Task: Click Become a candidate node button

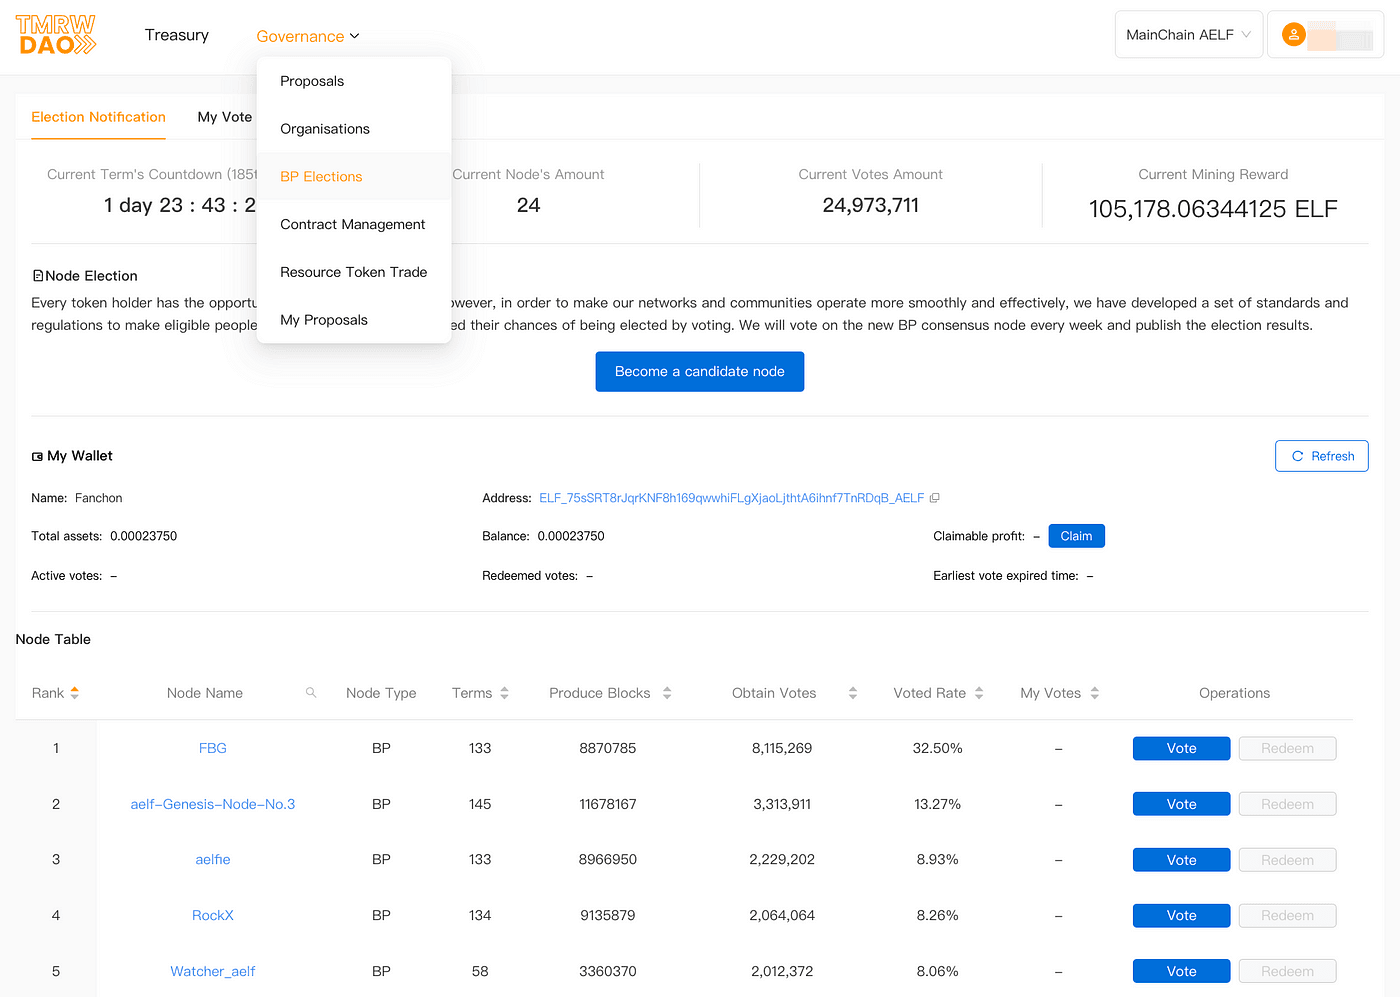Action: 700,372
